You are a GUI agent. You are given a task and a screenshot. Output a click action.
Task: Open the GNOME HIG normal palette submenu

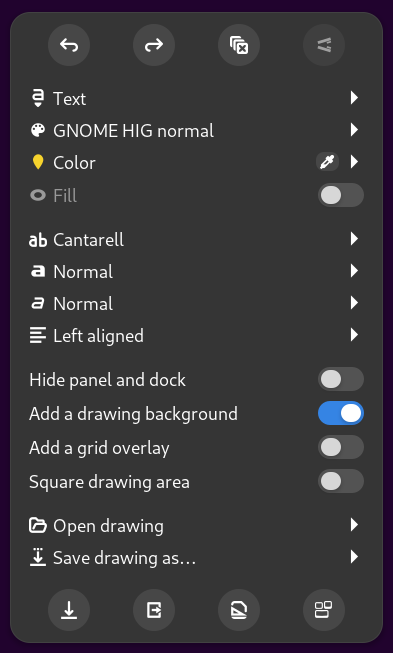(x=196, y=130)
